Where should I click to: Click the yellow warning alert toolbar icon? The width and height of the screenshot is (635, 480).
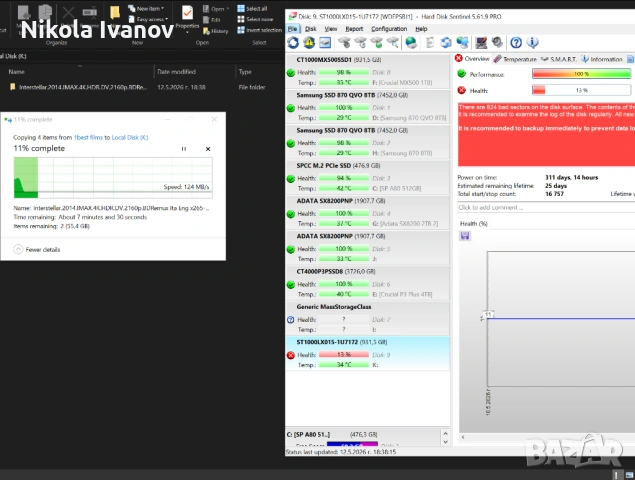pyautogui.click(x=309, y=43)
